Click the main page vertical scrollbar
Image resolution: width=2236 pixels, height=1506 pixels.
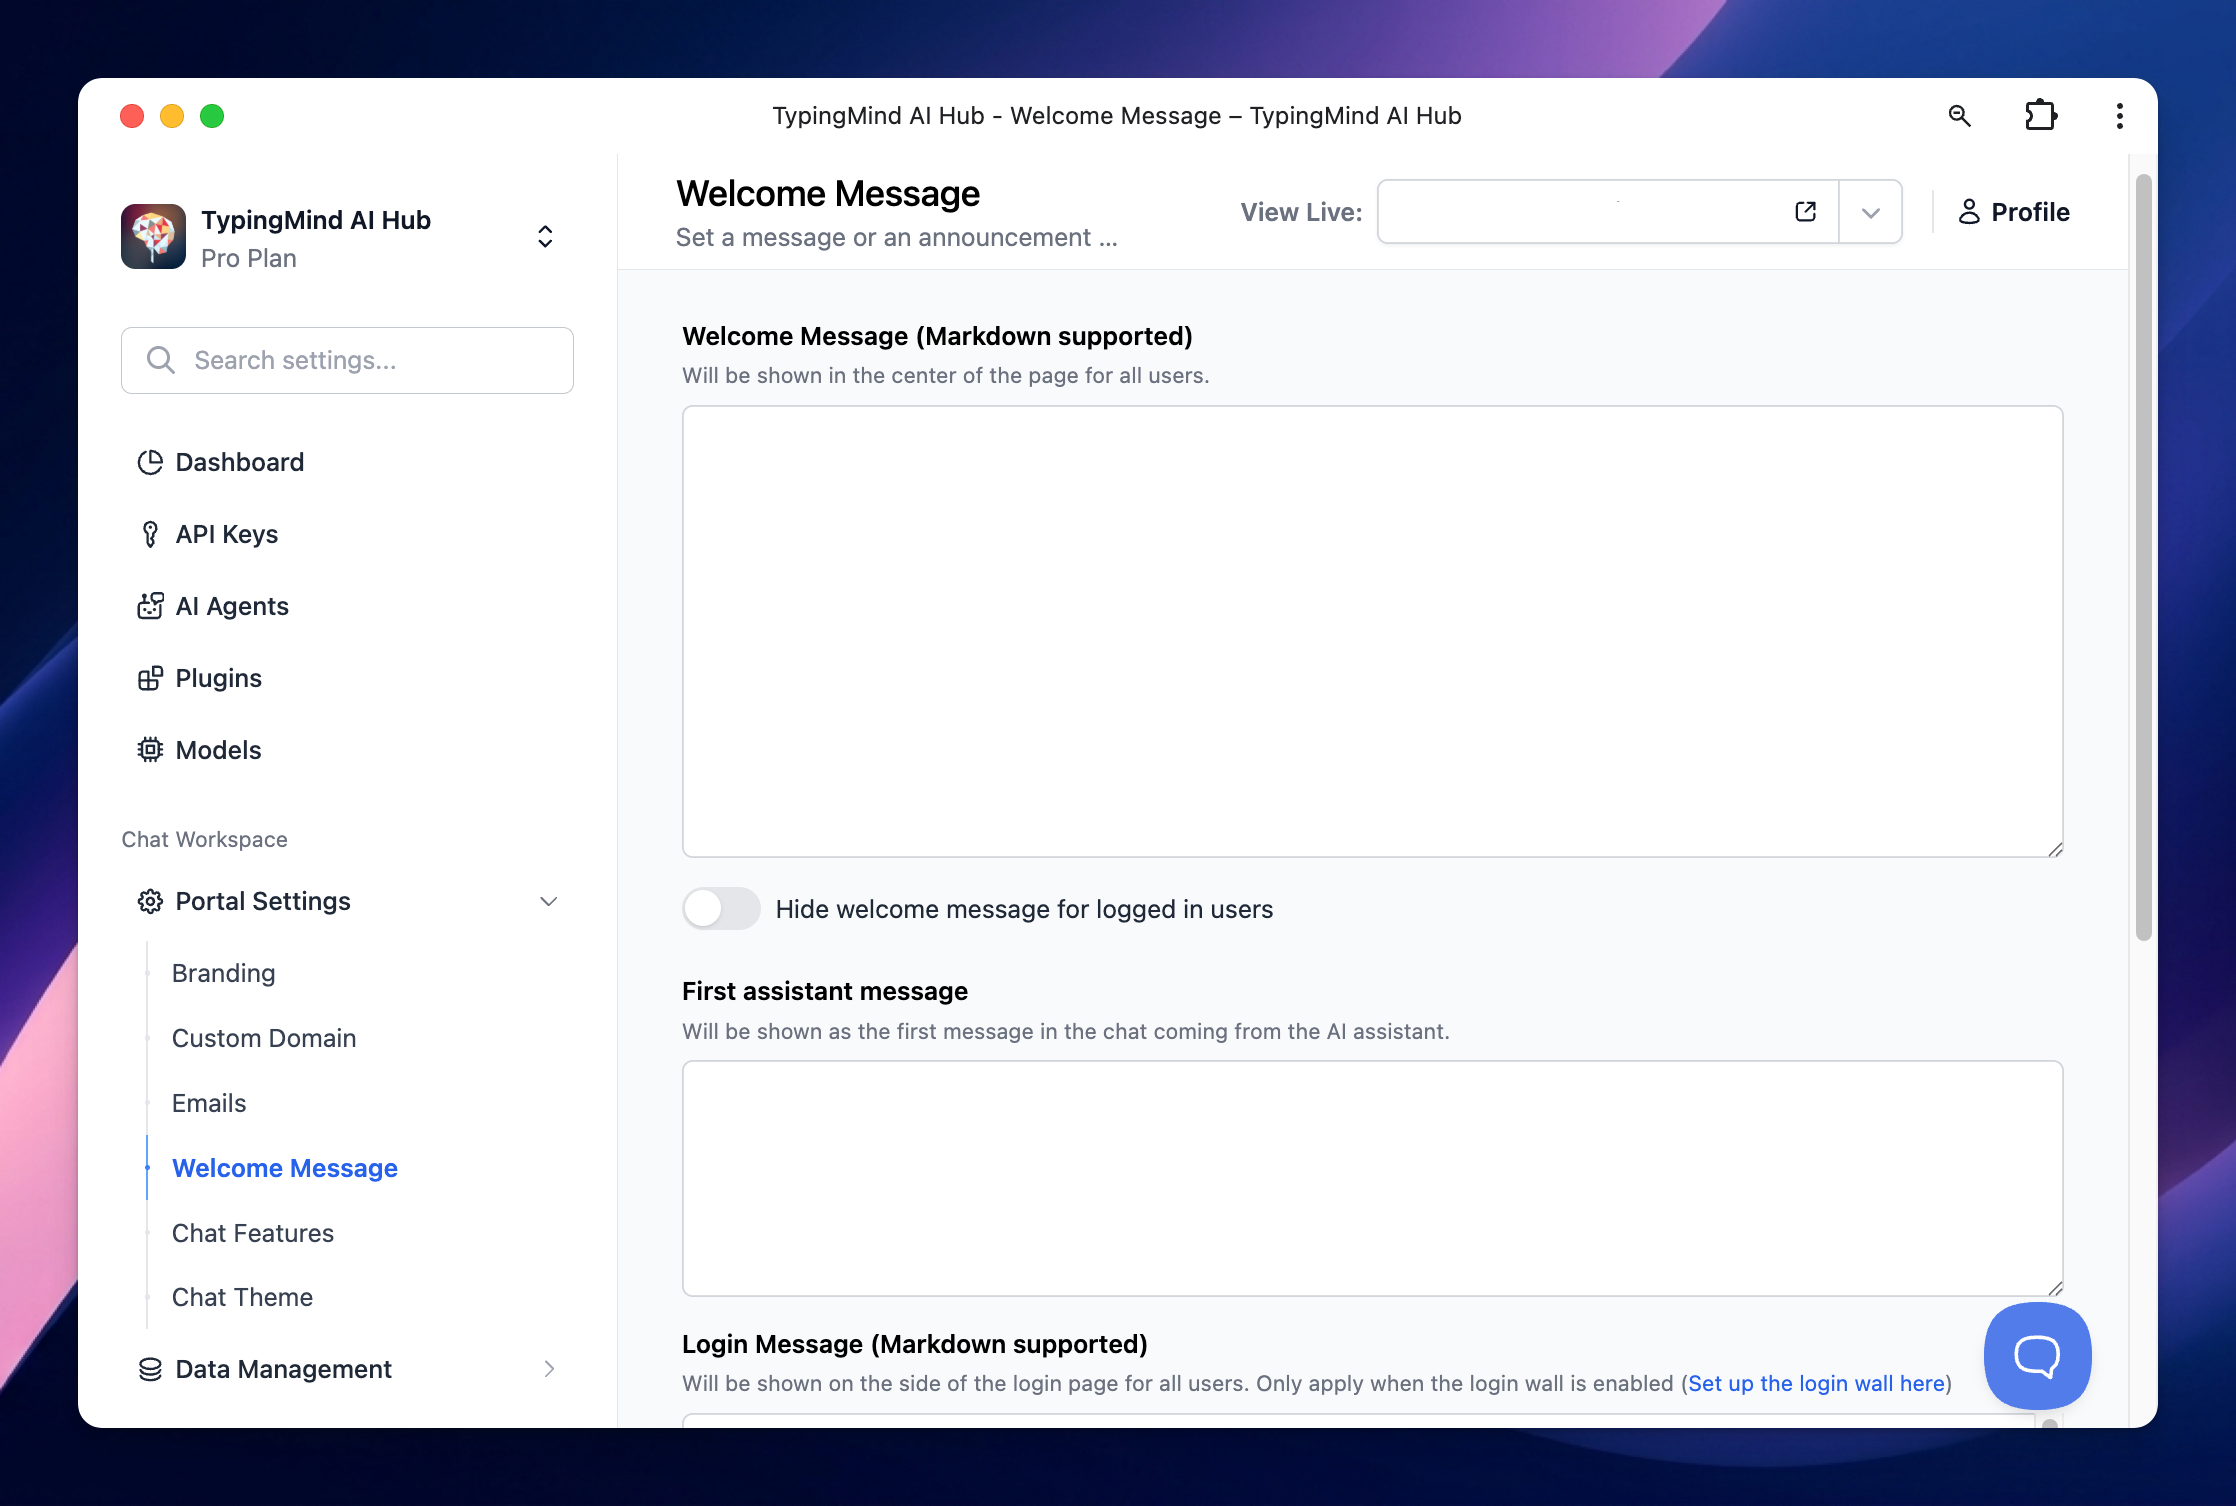(2143, 556)
